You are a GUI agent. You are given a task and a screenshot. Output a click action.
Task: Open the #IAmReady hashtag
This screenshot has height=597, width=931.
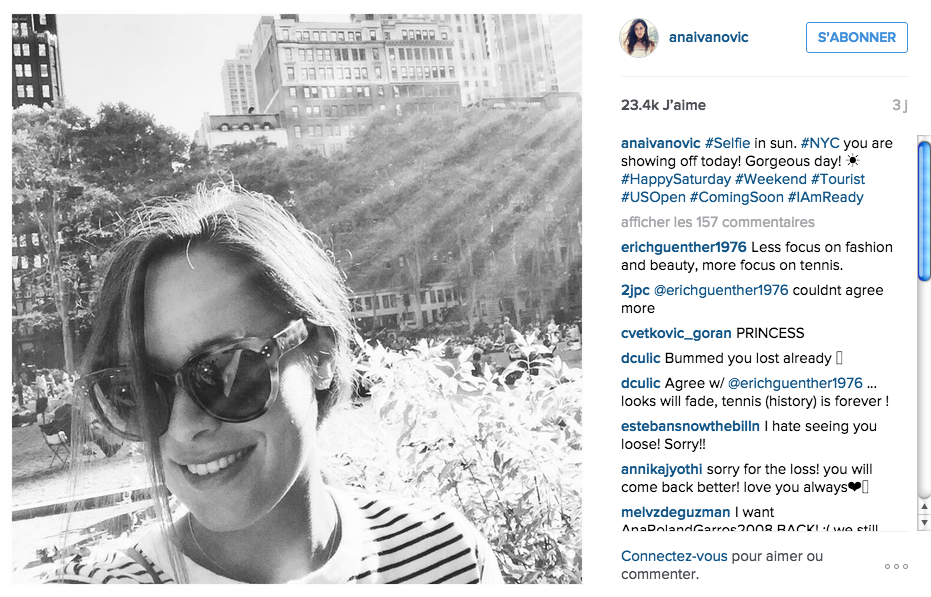pos(825,197)
